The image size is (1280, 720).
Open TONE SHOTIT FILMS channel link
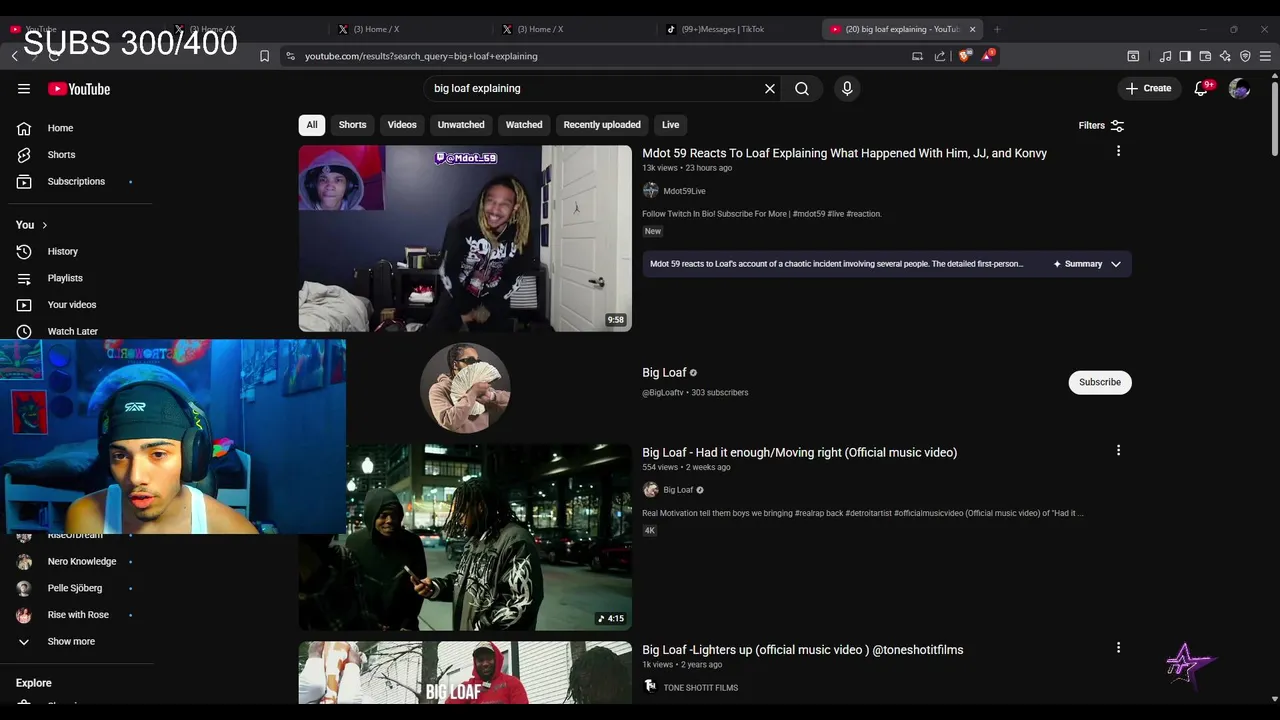coord(700,688)
